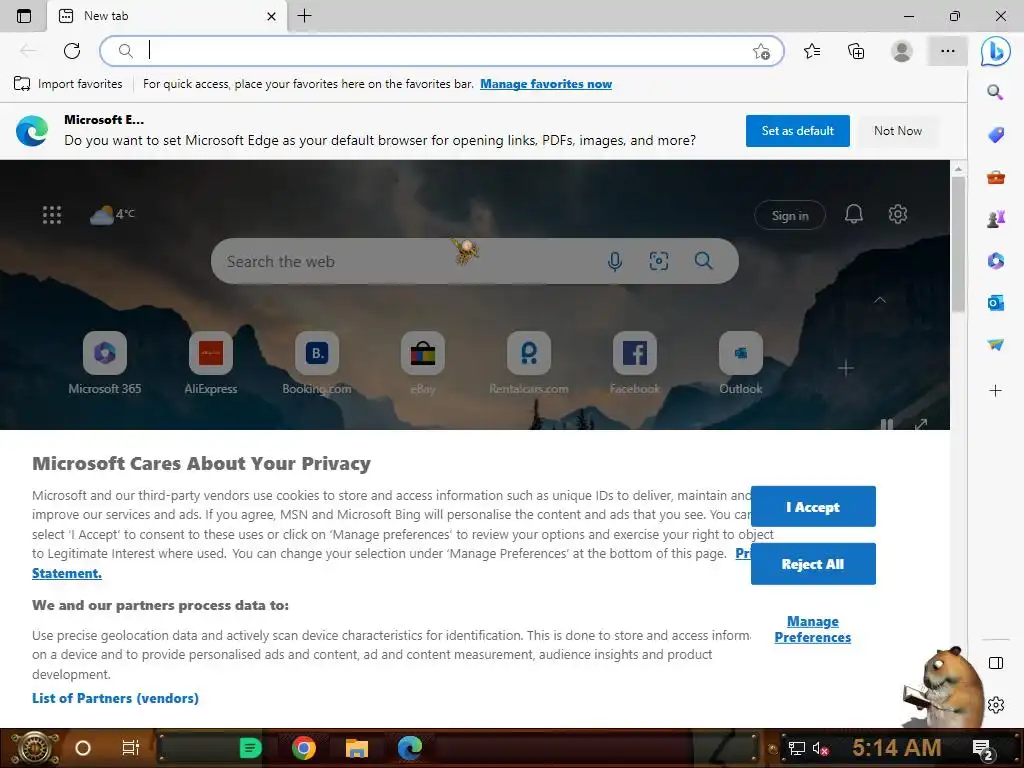Open sidebar Drop paper plane icon
Viewport: 1024px width, 768px height.
(x=995, y=344)
